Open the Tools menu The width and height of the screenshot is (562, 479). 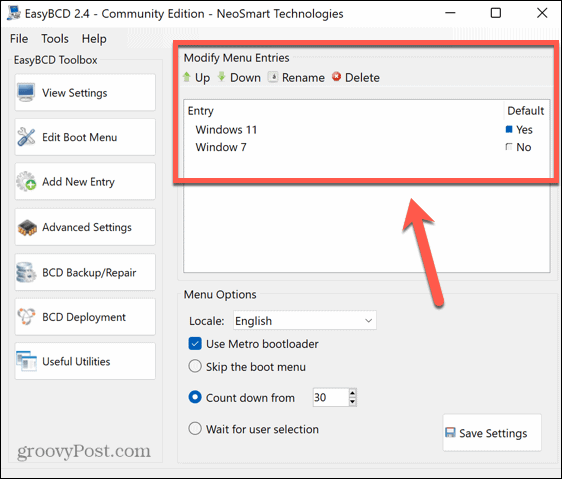click(55, 39)
